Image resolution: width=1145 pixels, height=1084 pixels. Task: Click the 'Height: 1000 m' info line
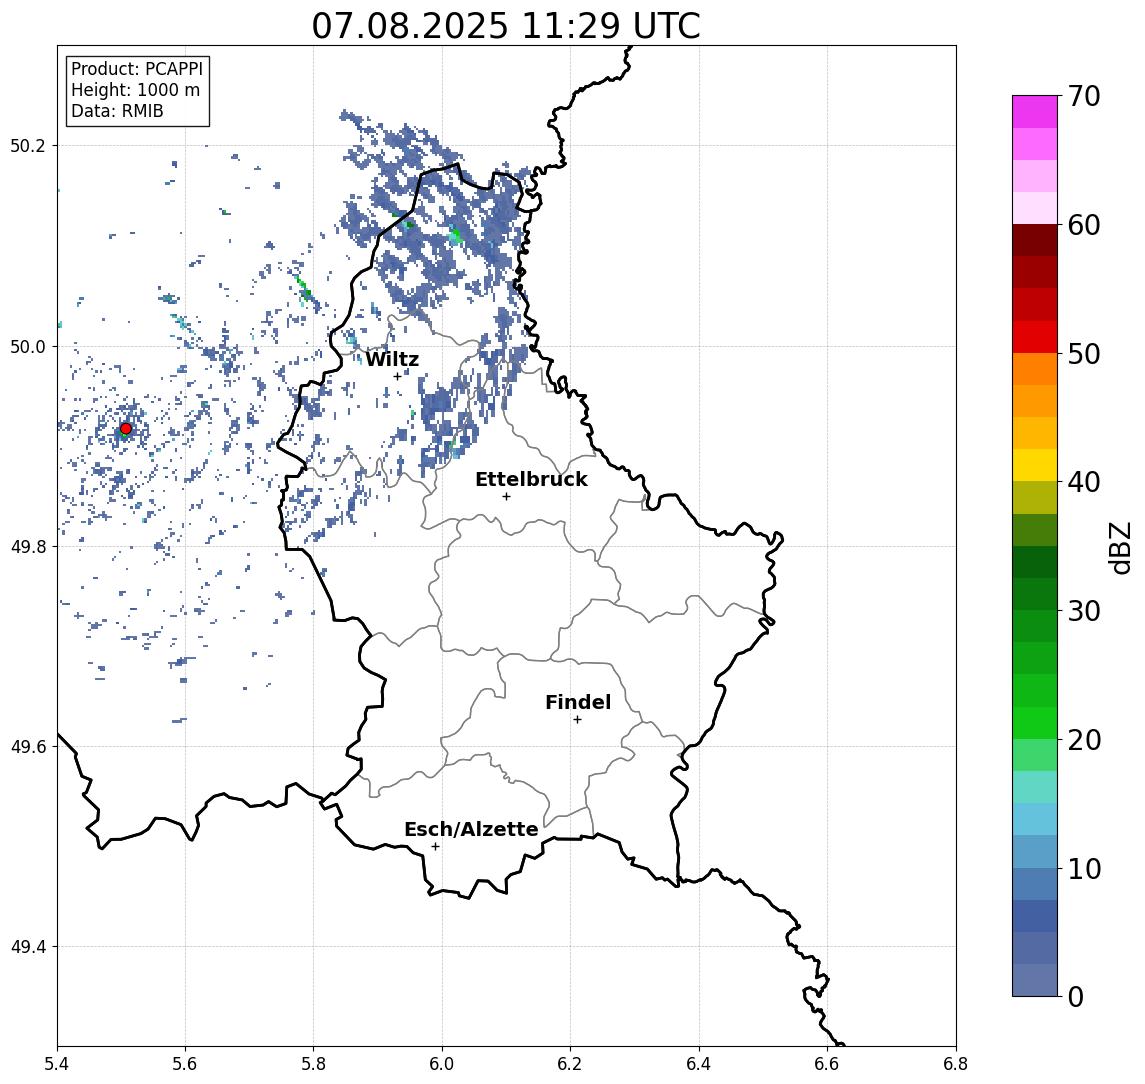135,90
